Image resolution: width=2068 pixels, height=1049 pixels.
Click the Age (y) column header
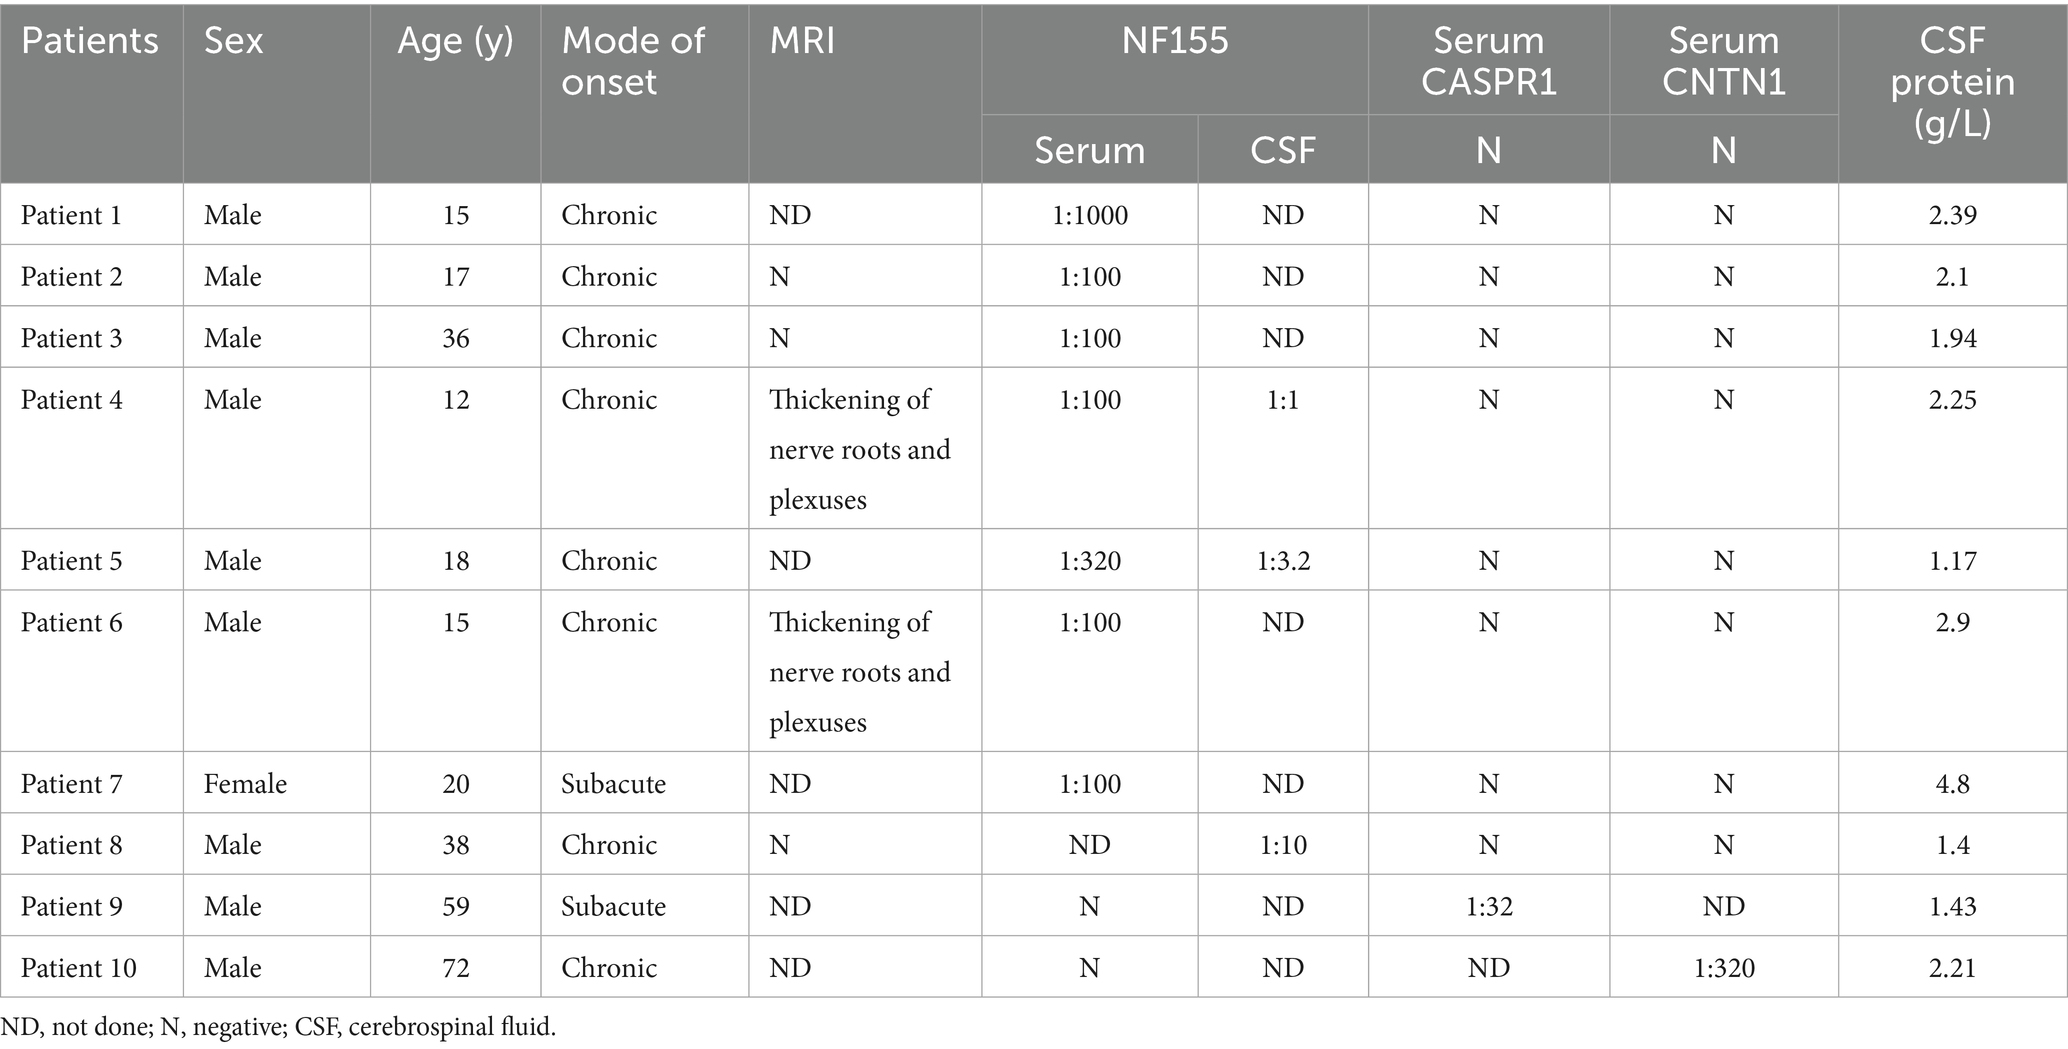455,41
